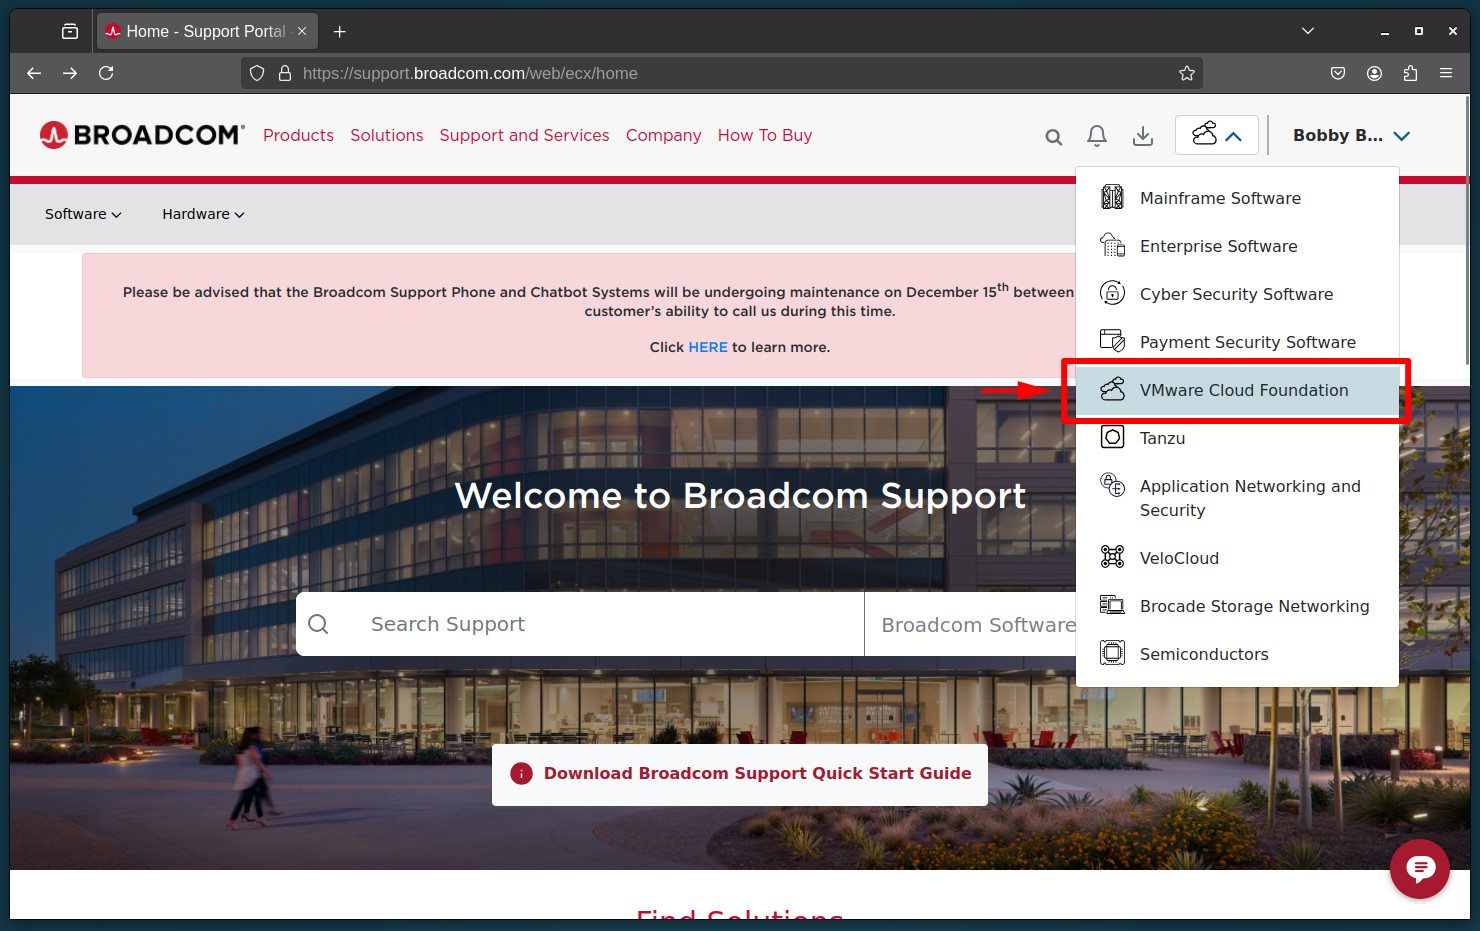1480x931 pixels.
Task: Click the VeloCloud icon
Action: (x=1112, y=557)
